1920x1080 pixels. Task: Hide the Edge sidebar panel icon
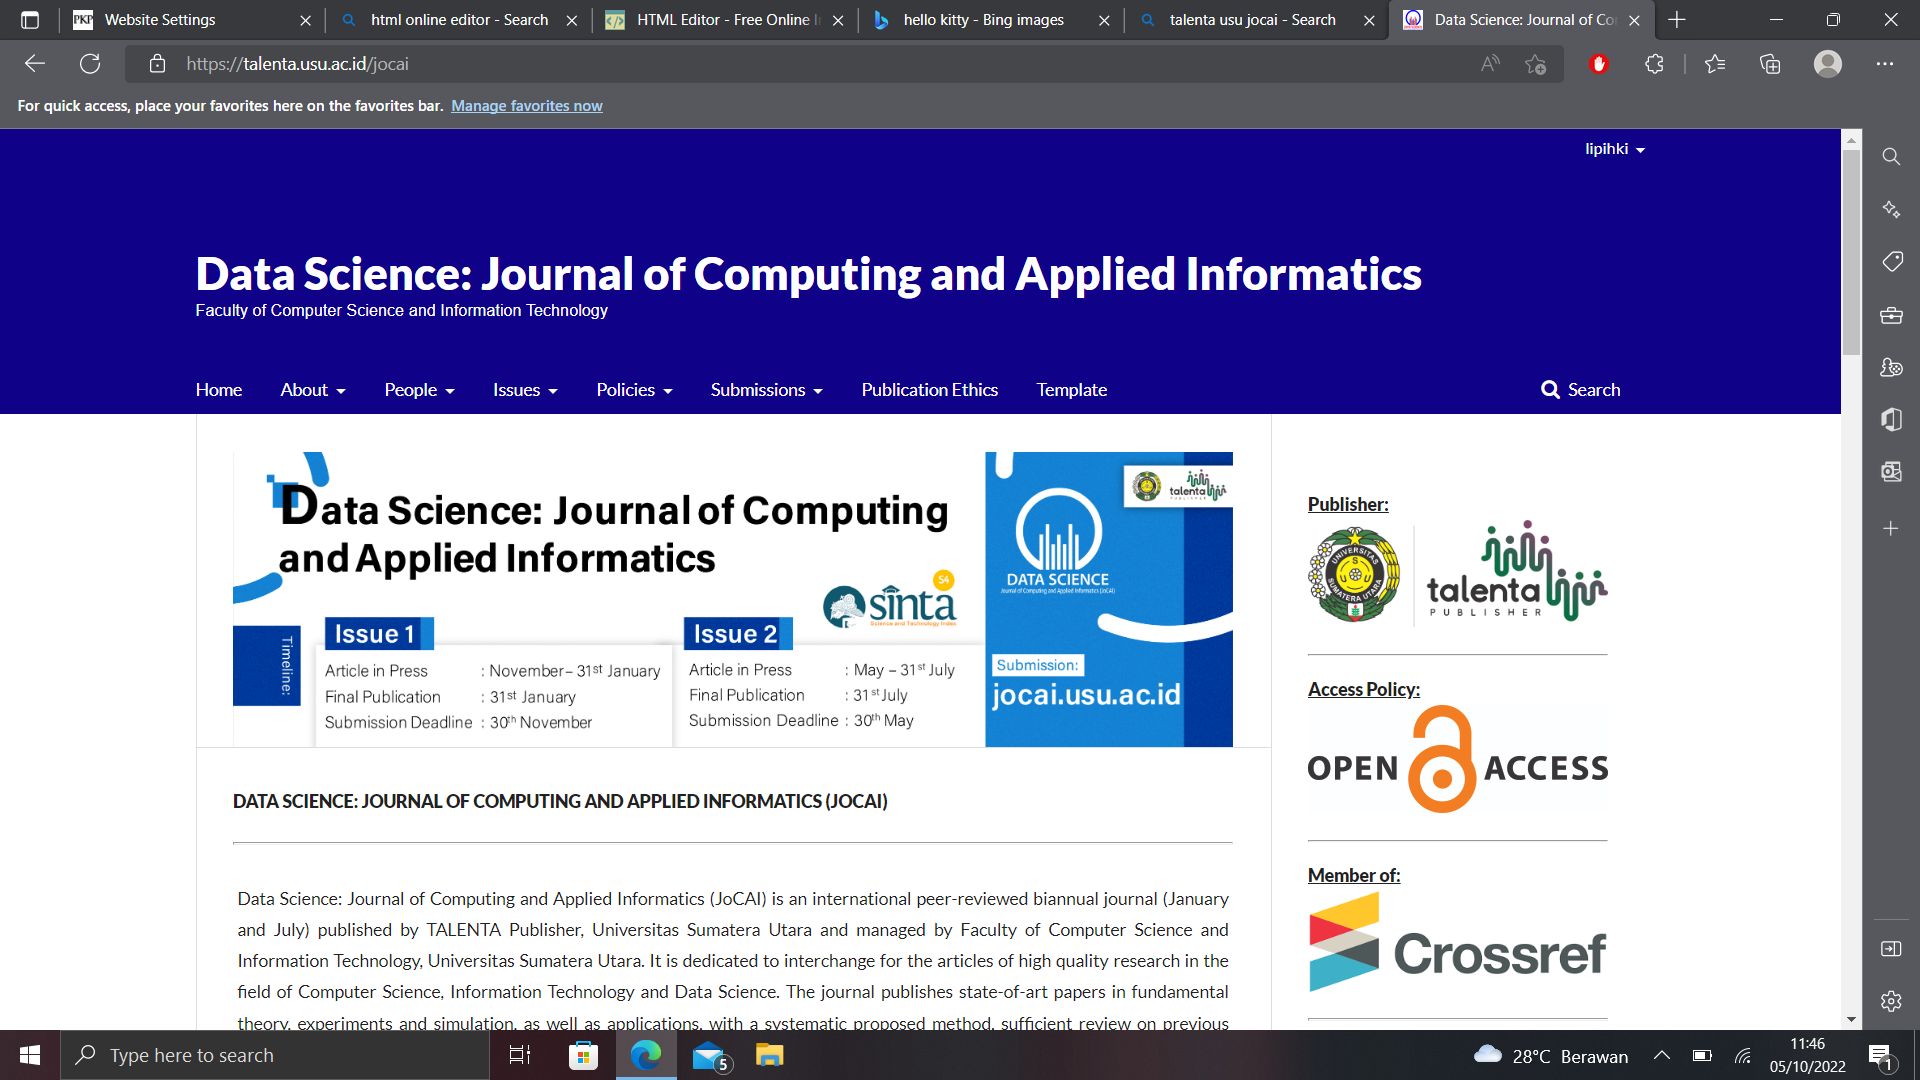pyautogui.click(x=1891, y=948)
